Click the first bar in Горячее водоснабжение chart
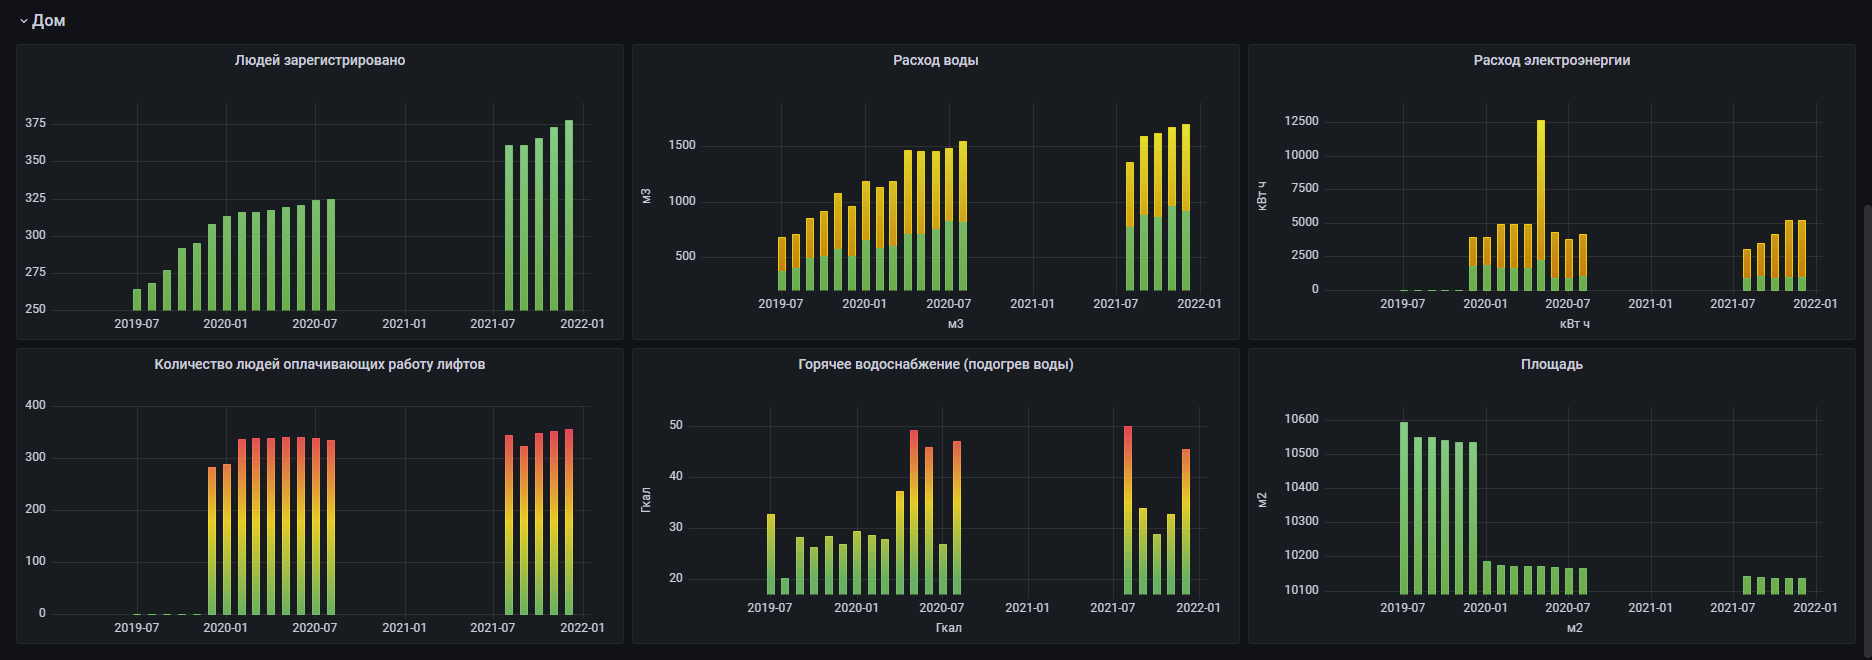Viewport: 1872px width, 660px height. (771, 554)
